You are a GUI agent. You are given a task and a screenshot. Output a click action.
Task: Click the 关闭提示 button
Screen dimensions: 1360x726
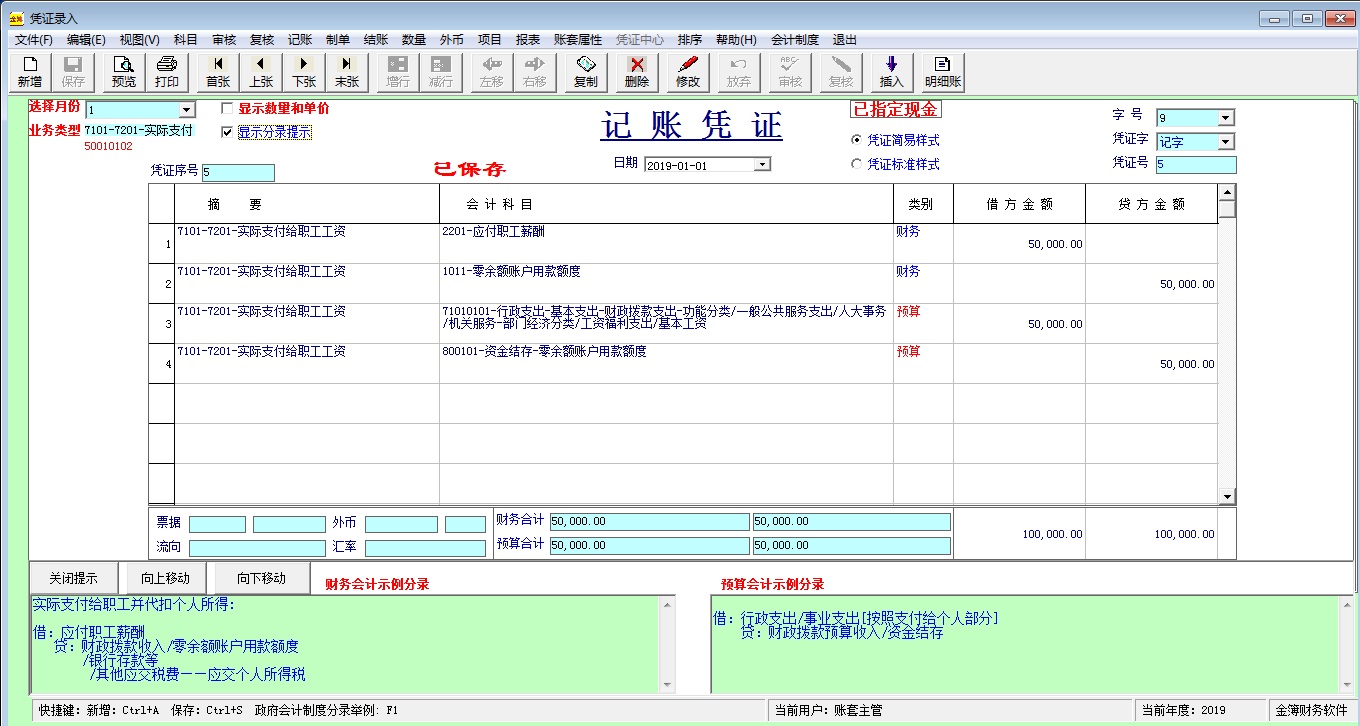click(74, 578)
